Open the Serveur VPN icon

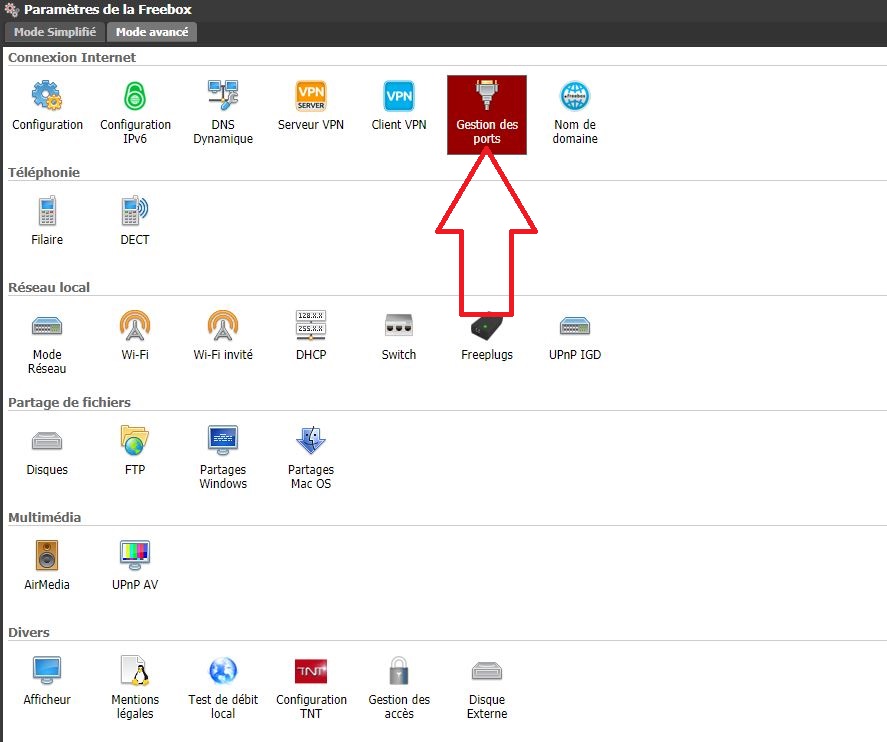(311, 106)
